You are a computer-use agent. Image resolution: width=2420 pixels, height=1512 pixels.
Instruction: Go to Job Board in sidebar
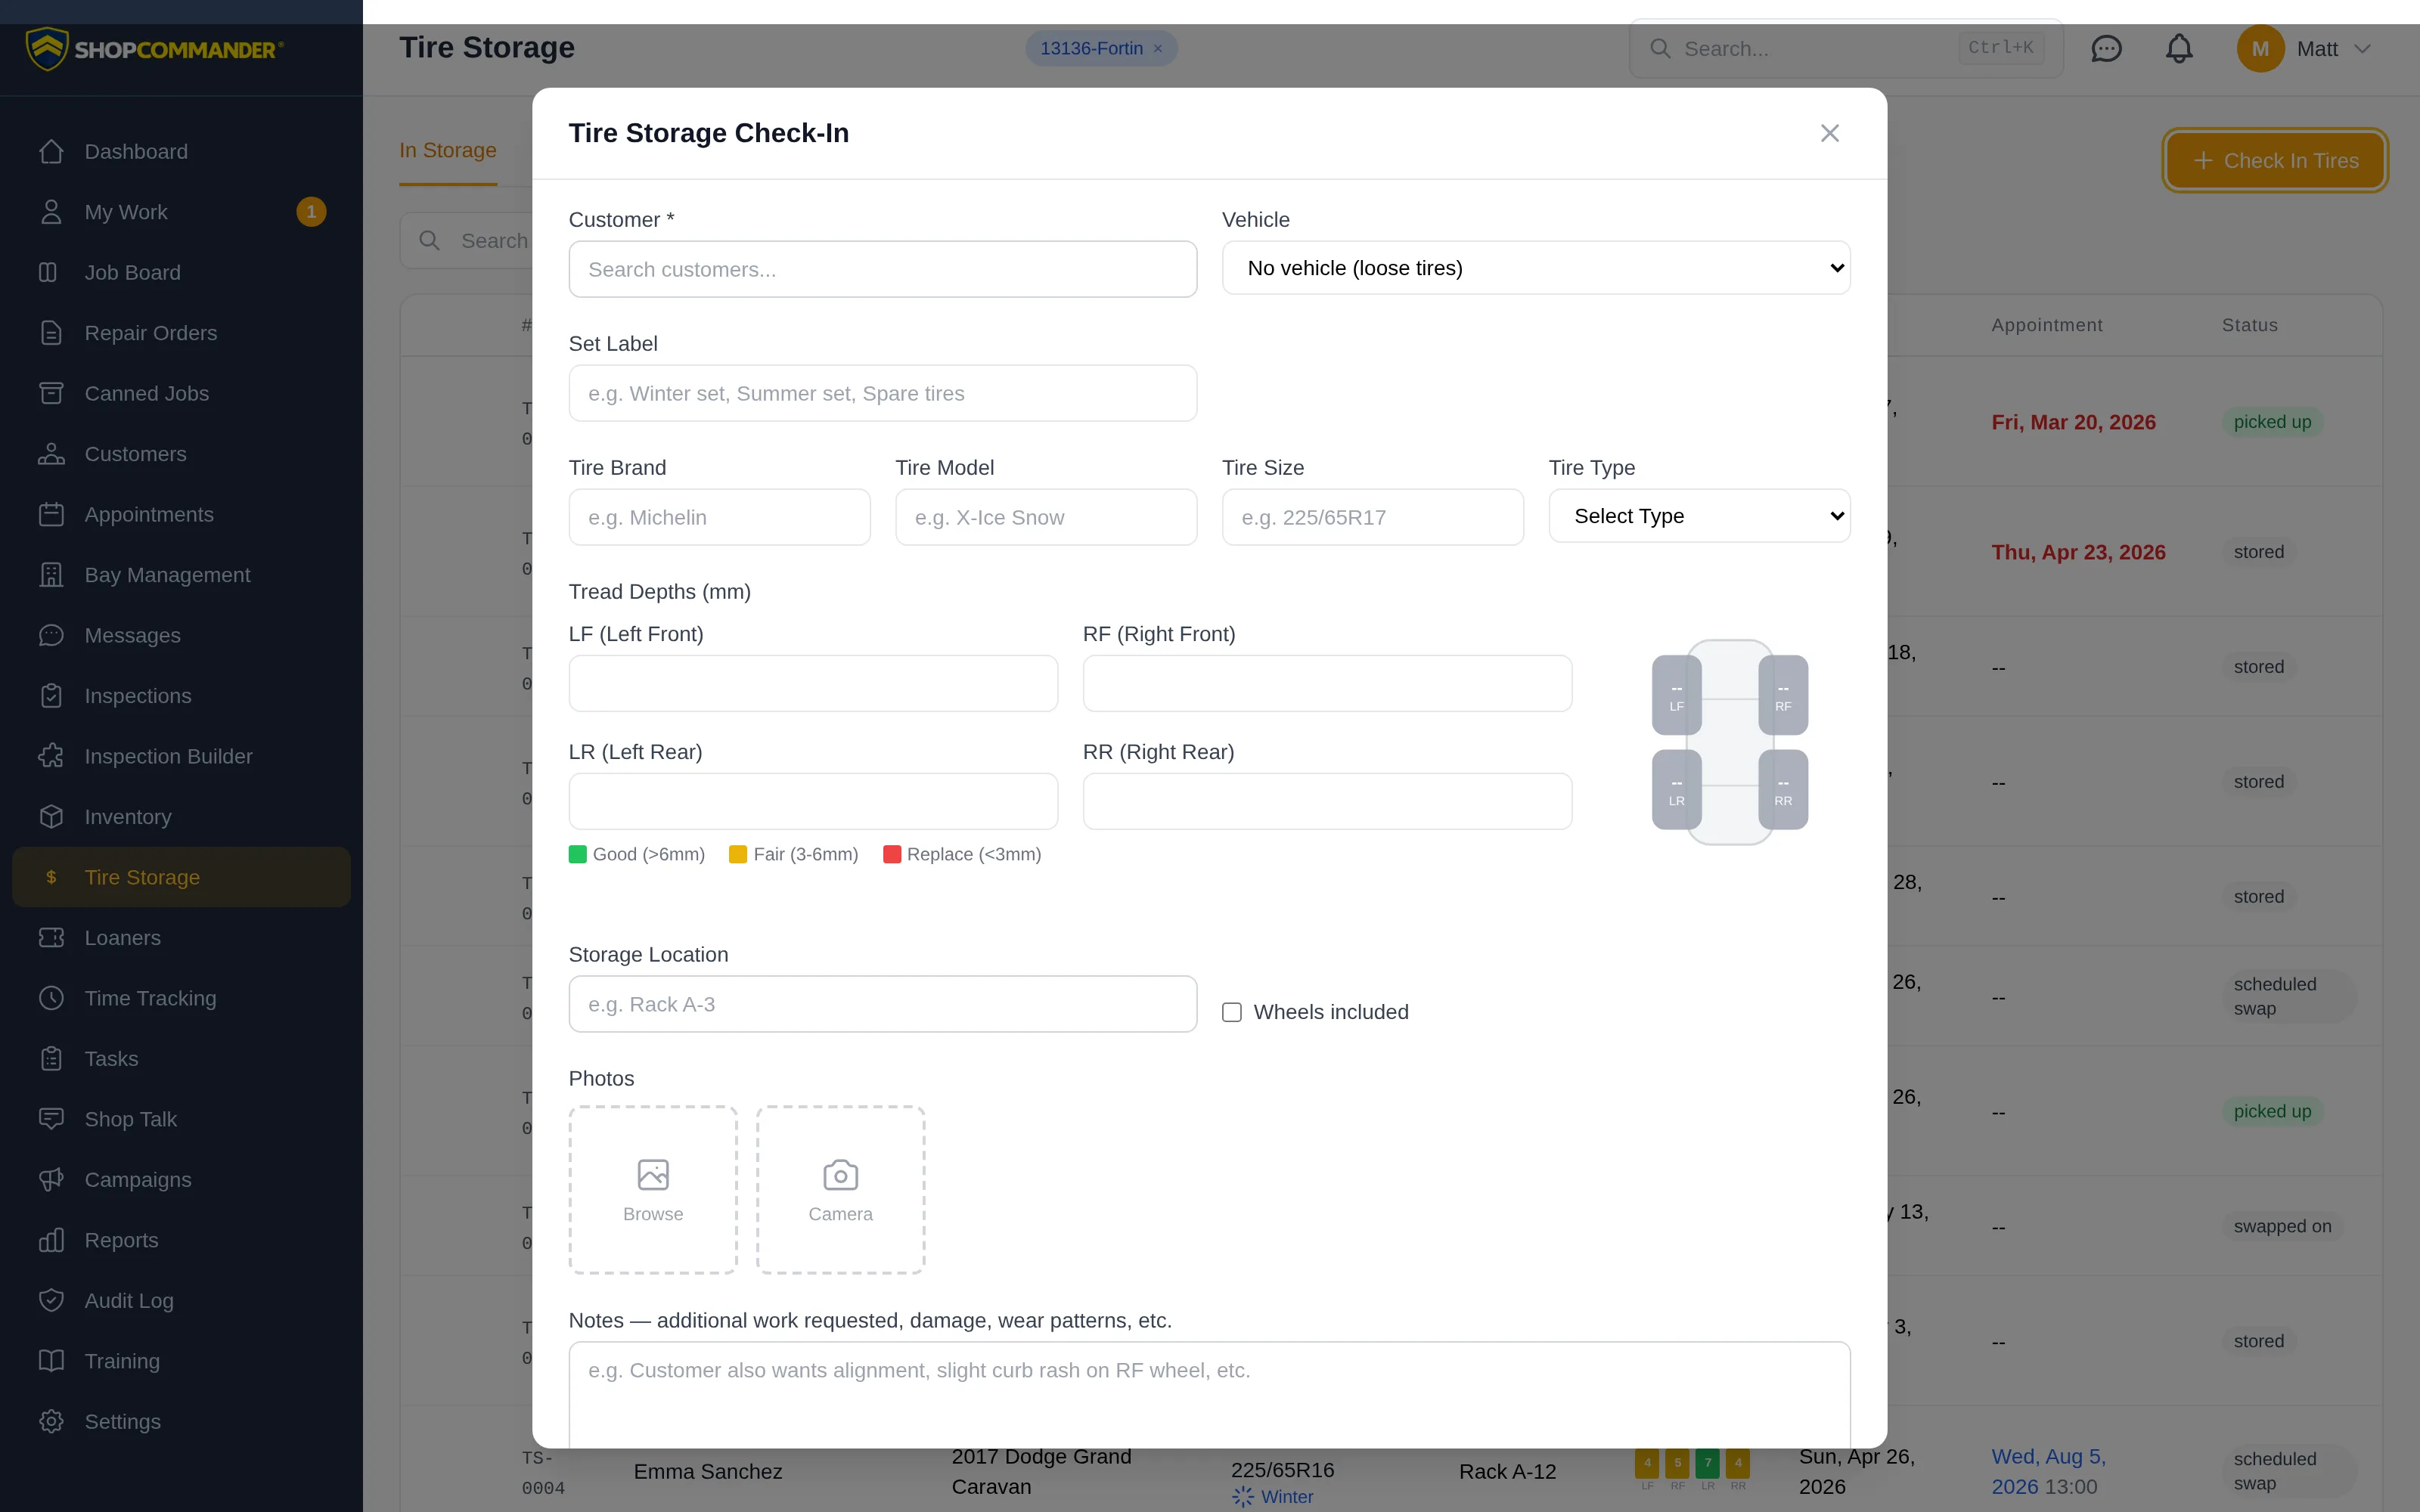(x=181, y=272)
